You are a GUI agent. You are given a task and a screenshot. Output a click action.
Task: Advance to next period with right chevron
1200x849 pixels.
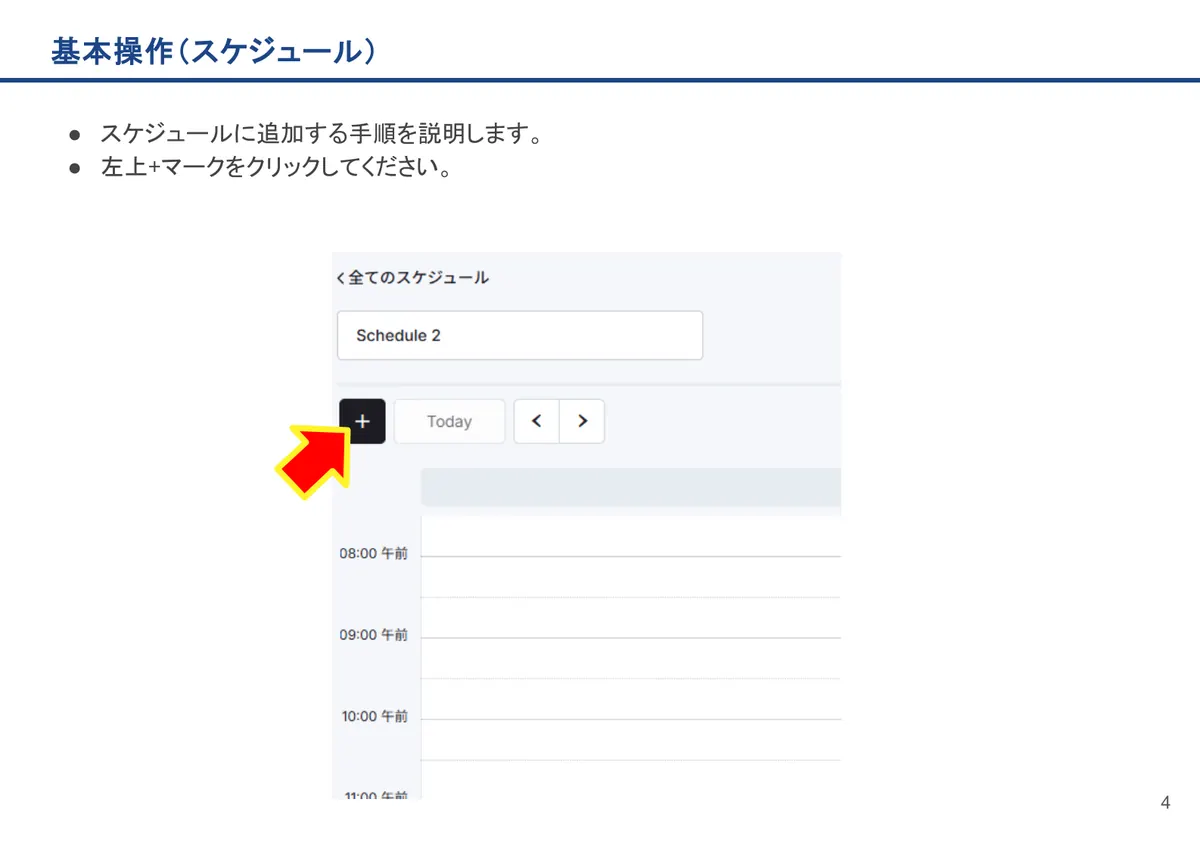pyautogui.click(x=582, y=421)
